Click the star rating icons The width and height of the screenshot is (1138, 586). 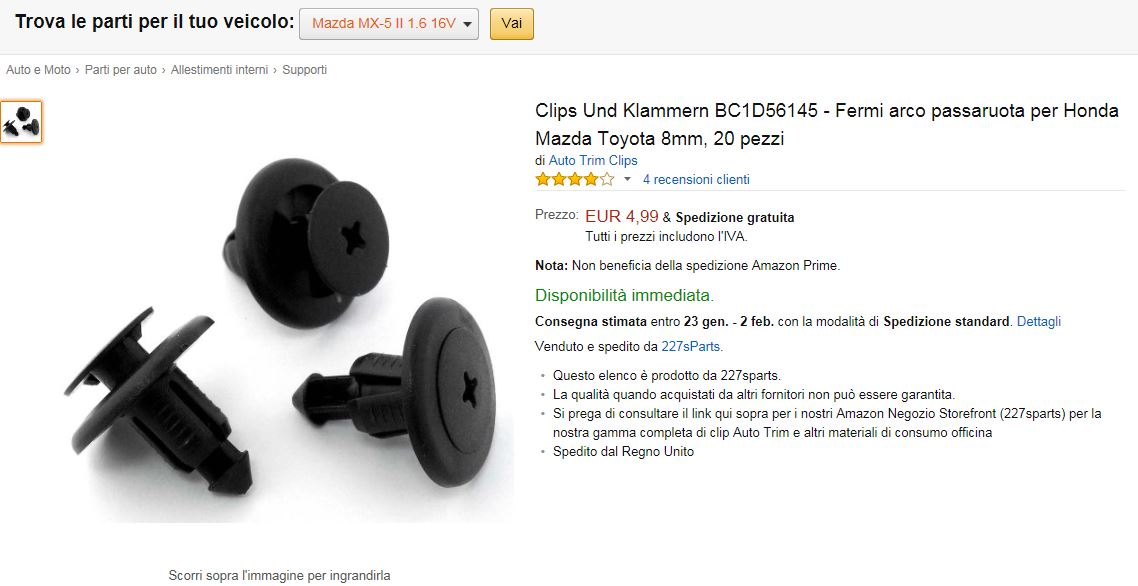pyautogui.click(x=575, y=179)
